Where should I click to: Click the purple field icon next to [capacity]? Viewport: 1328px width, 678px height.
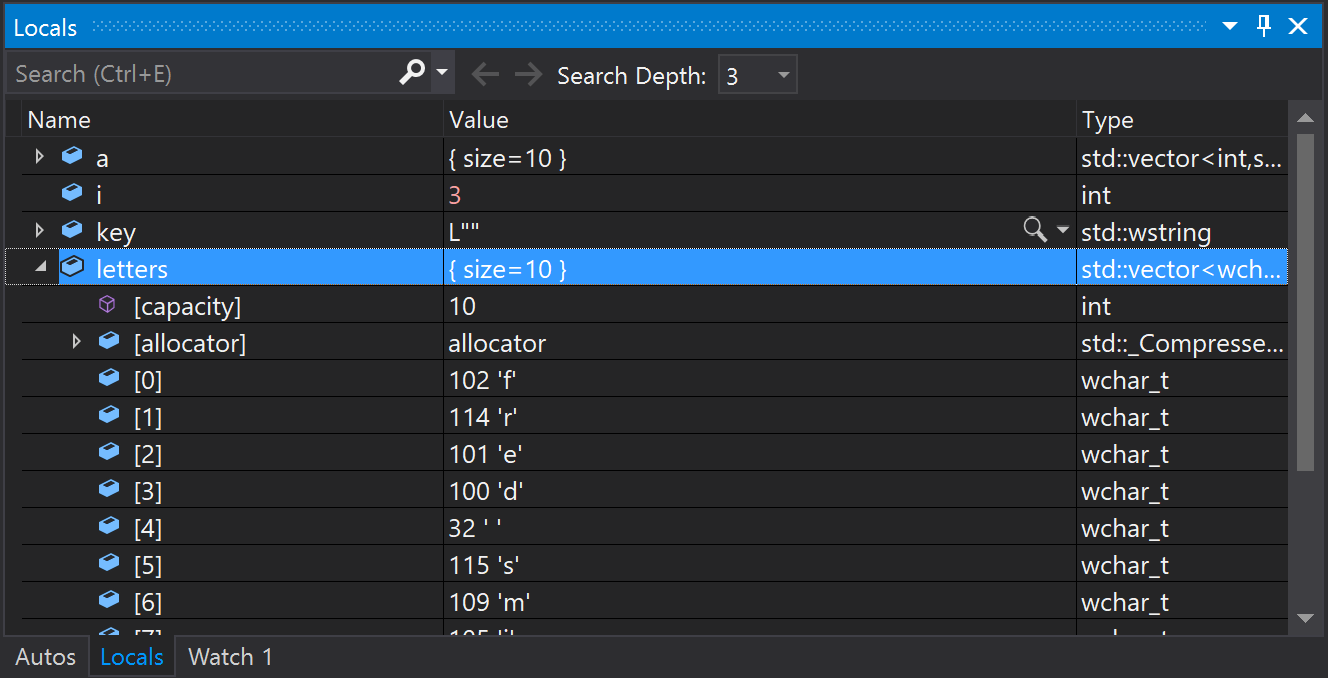pos(107,303)
